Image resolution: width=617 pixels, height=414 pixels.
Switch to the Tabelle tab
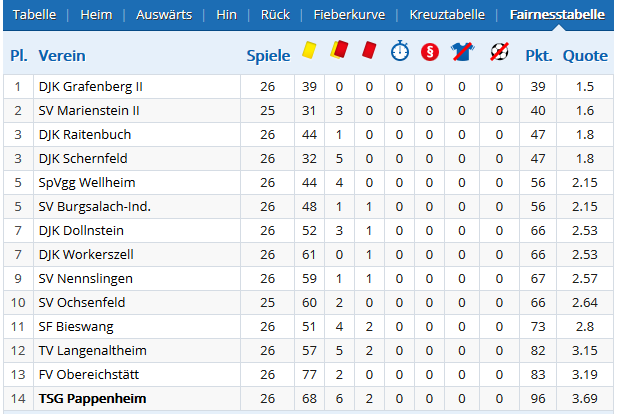[x=34, y=15]
